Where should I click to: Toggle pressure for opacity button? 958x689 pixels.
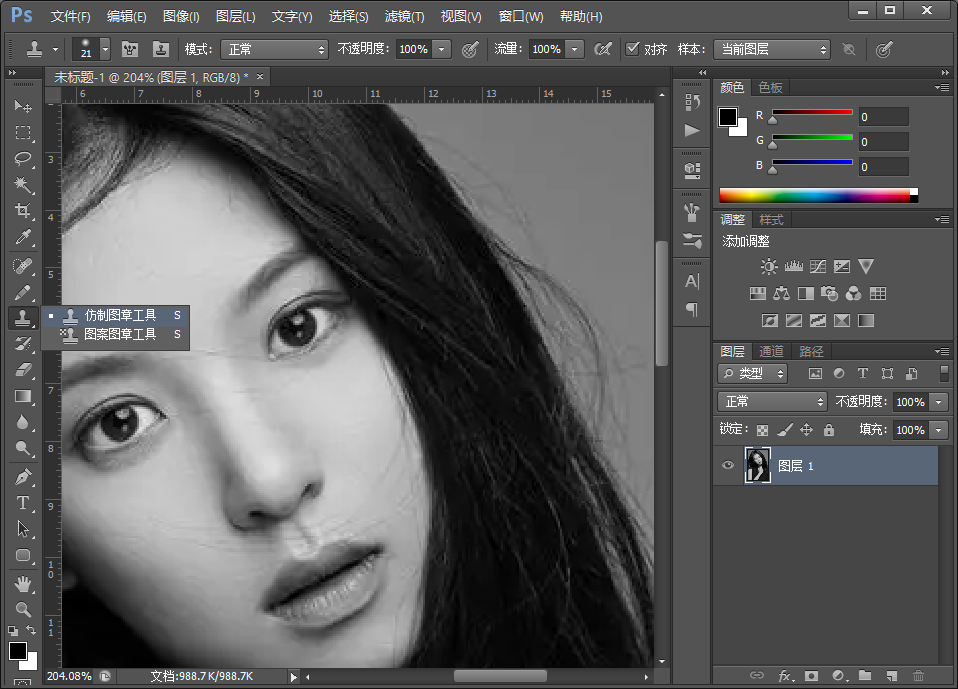point(469,49)
